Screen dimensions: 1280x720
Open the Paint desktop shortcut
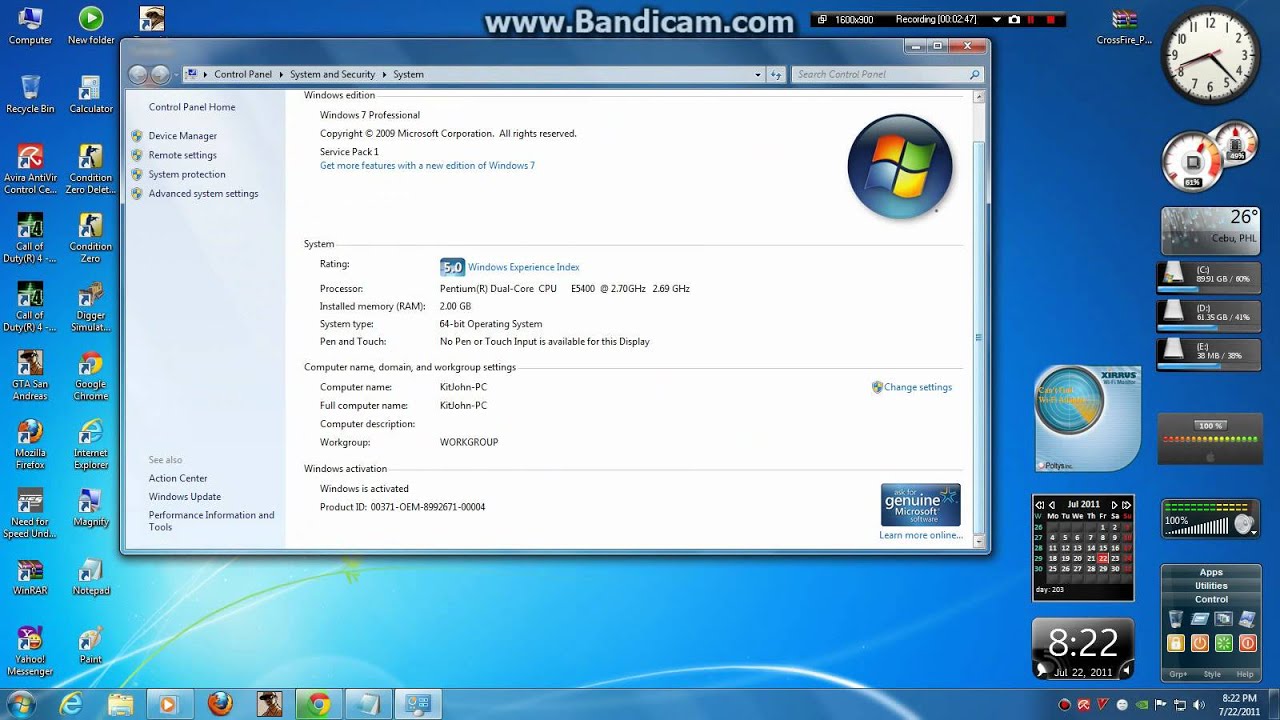click(x=91, y=645)
